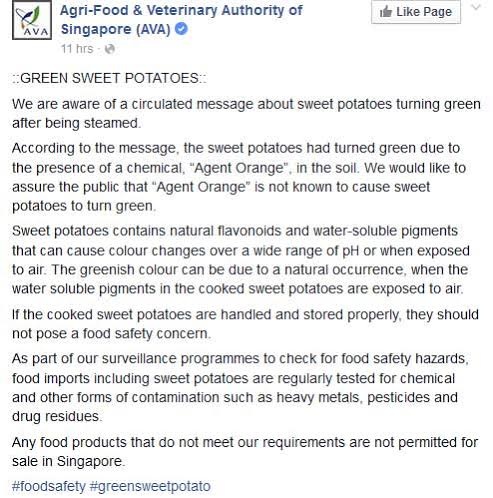This screenshot has height=498, width=493.
Task: Click the first quoted Agent Orange phrase
Action: 239,168
